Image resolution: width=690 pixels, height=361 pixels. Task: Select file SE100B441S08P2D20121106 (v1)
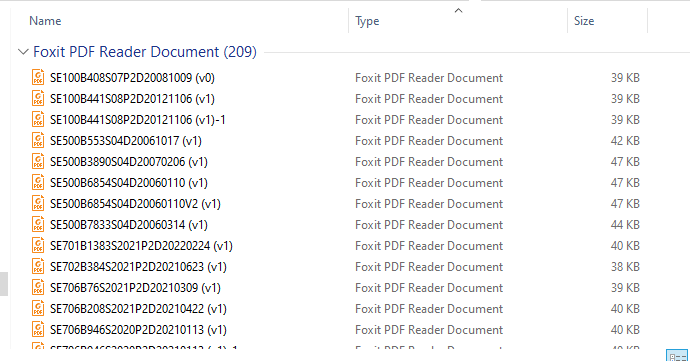pos(132,99)
